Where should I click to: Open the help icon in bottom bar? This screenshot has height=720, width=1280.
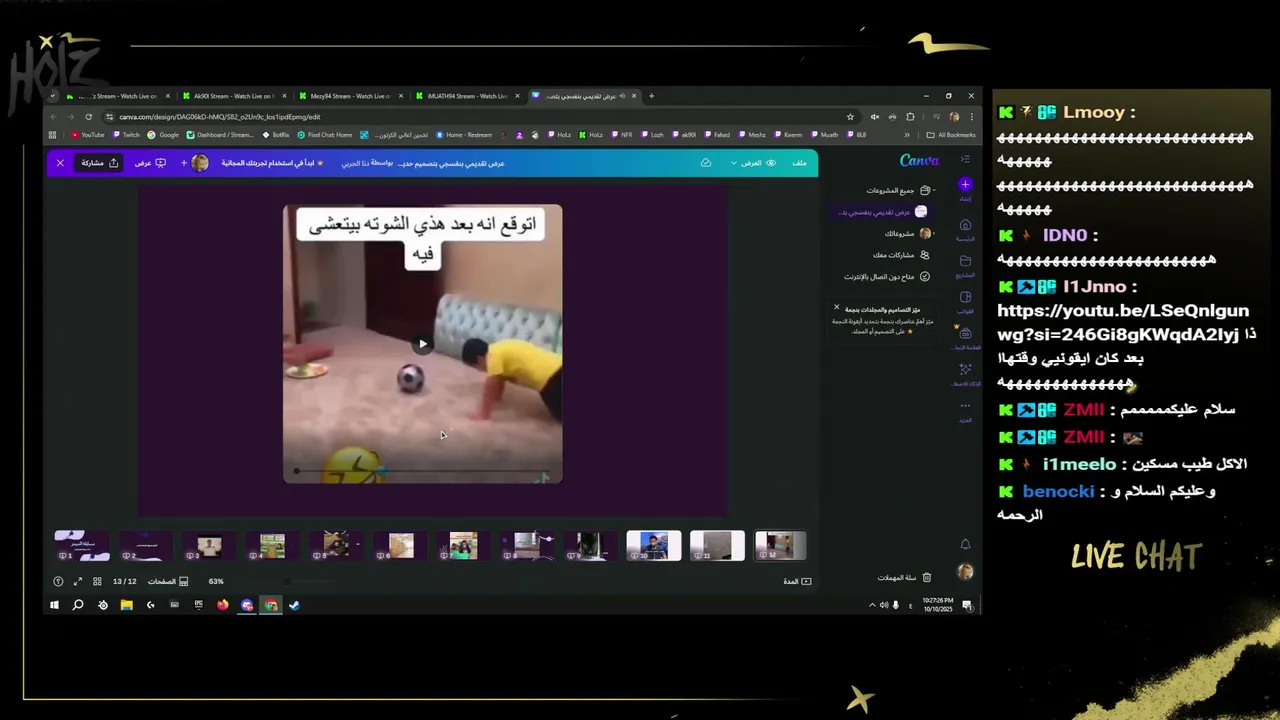tap(58, 581)
